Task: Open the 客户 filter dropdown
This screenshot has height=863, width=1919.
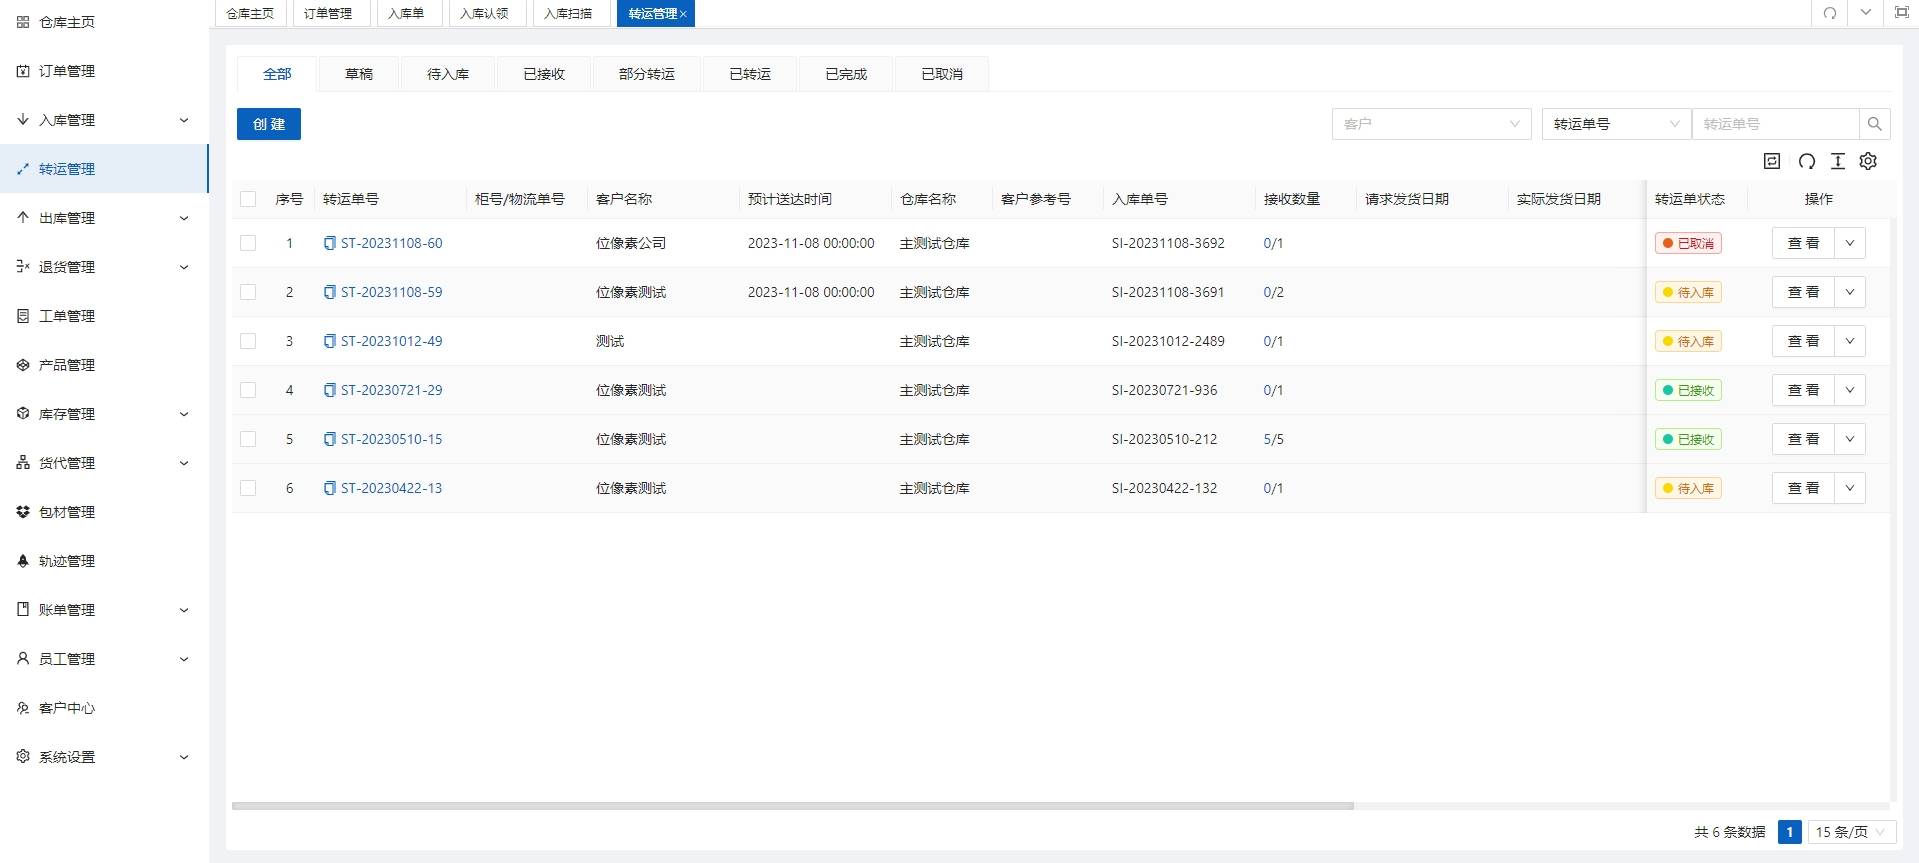Action: (x=1430, y=124)
